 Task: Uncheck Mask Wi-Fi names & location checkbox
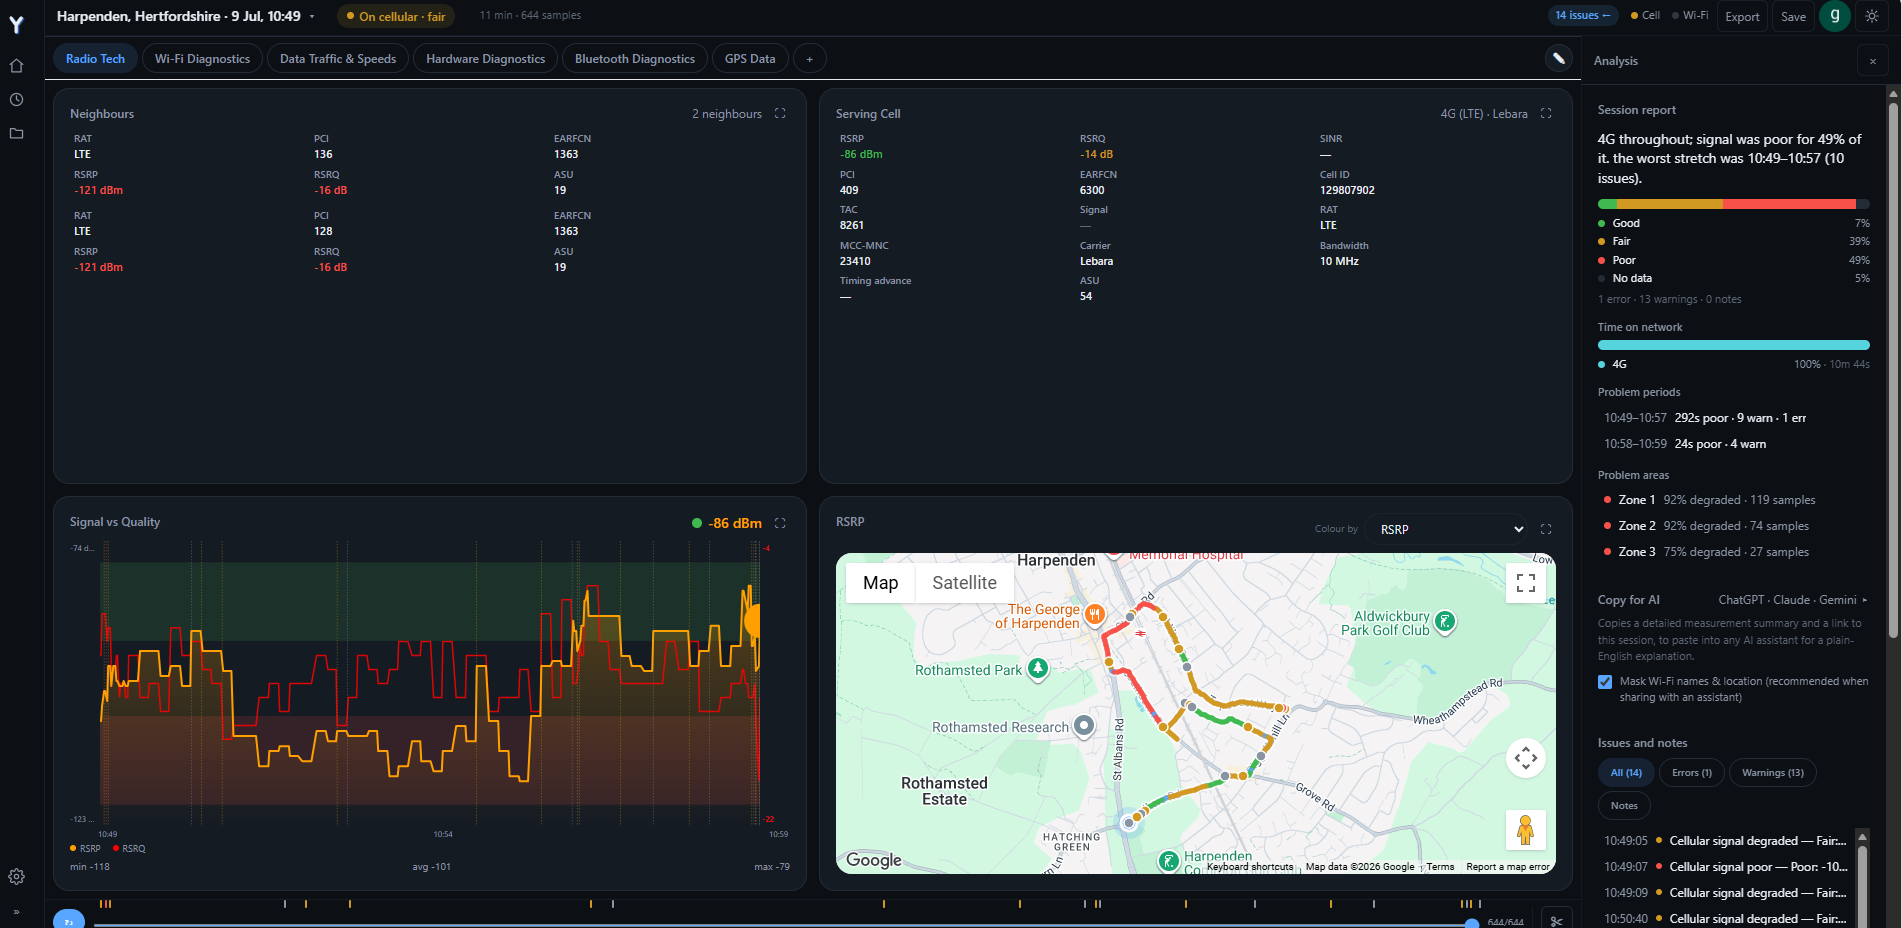(x=1605, y=682)
